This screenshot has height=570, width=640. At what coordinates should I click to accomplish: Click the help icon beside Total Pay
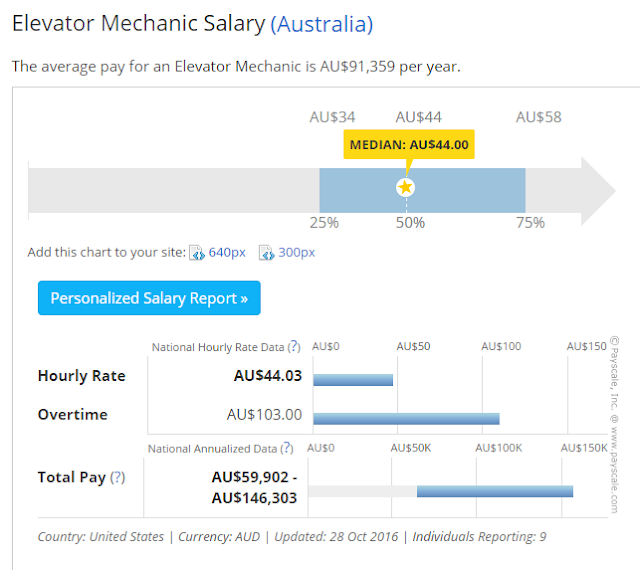click(x=118, y=478)
